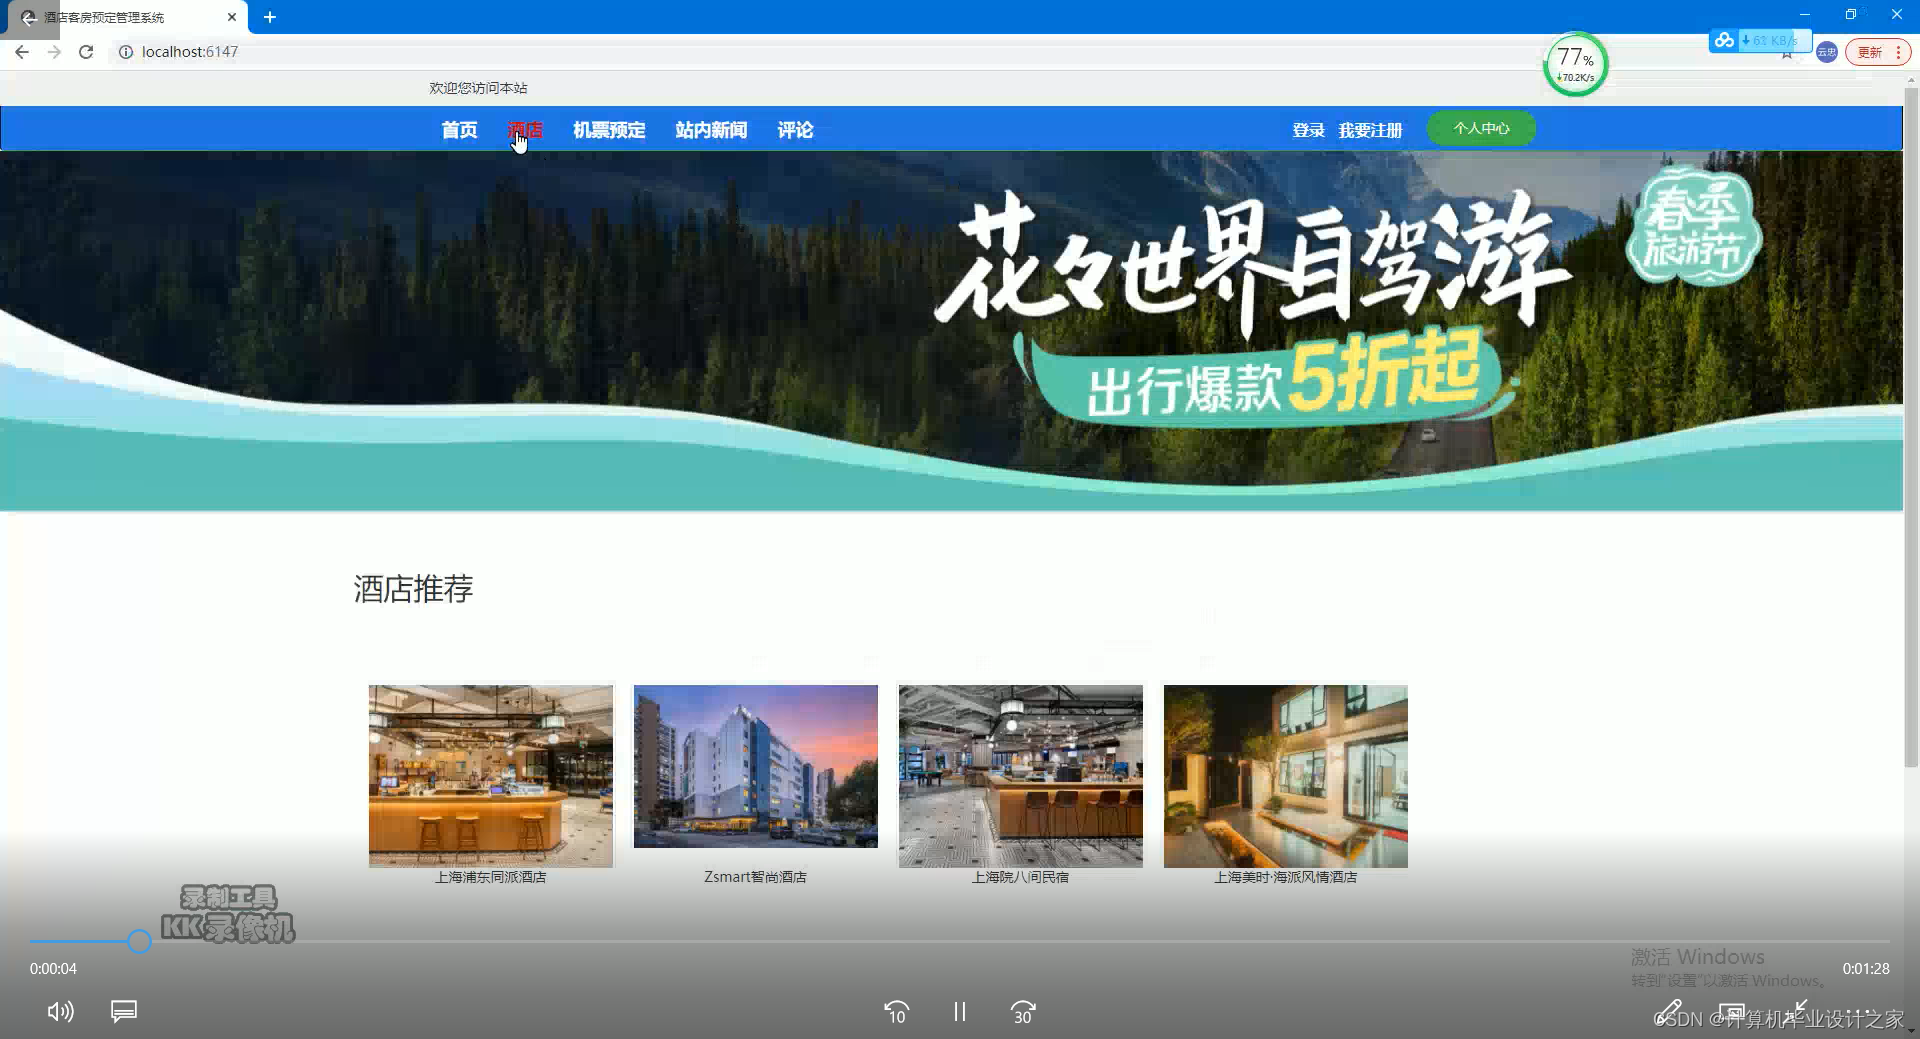The image size is (1920, 1039).
Task: Click the cast to device icon
Action: (x=1732, y=1012)
